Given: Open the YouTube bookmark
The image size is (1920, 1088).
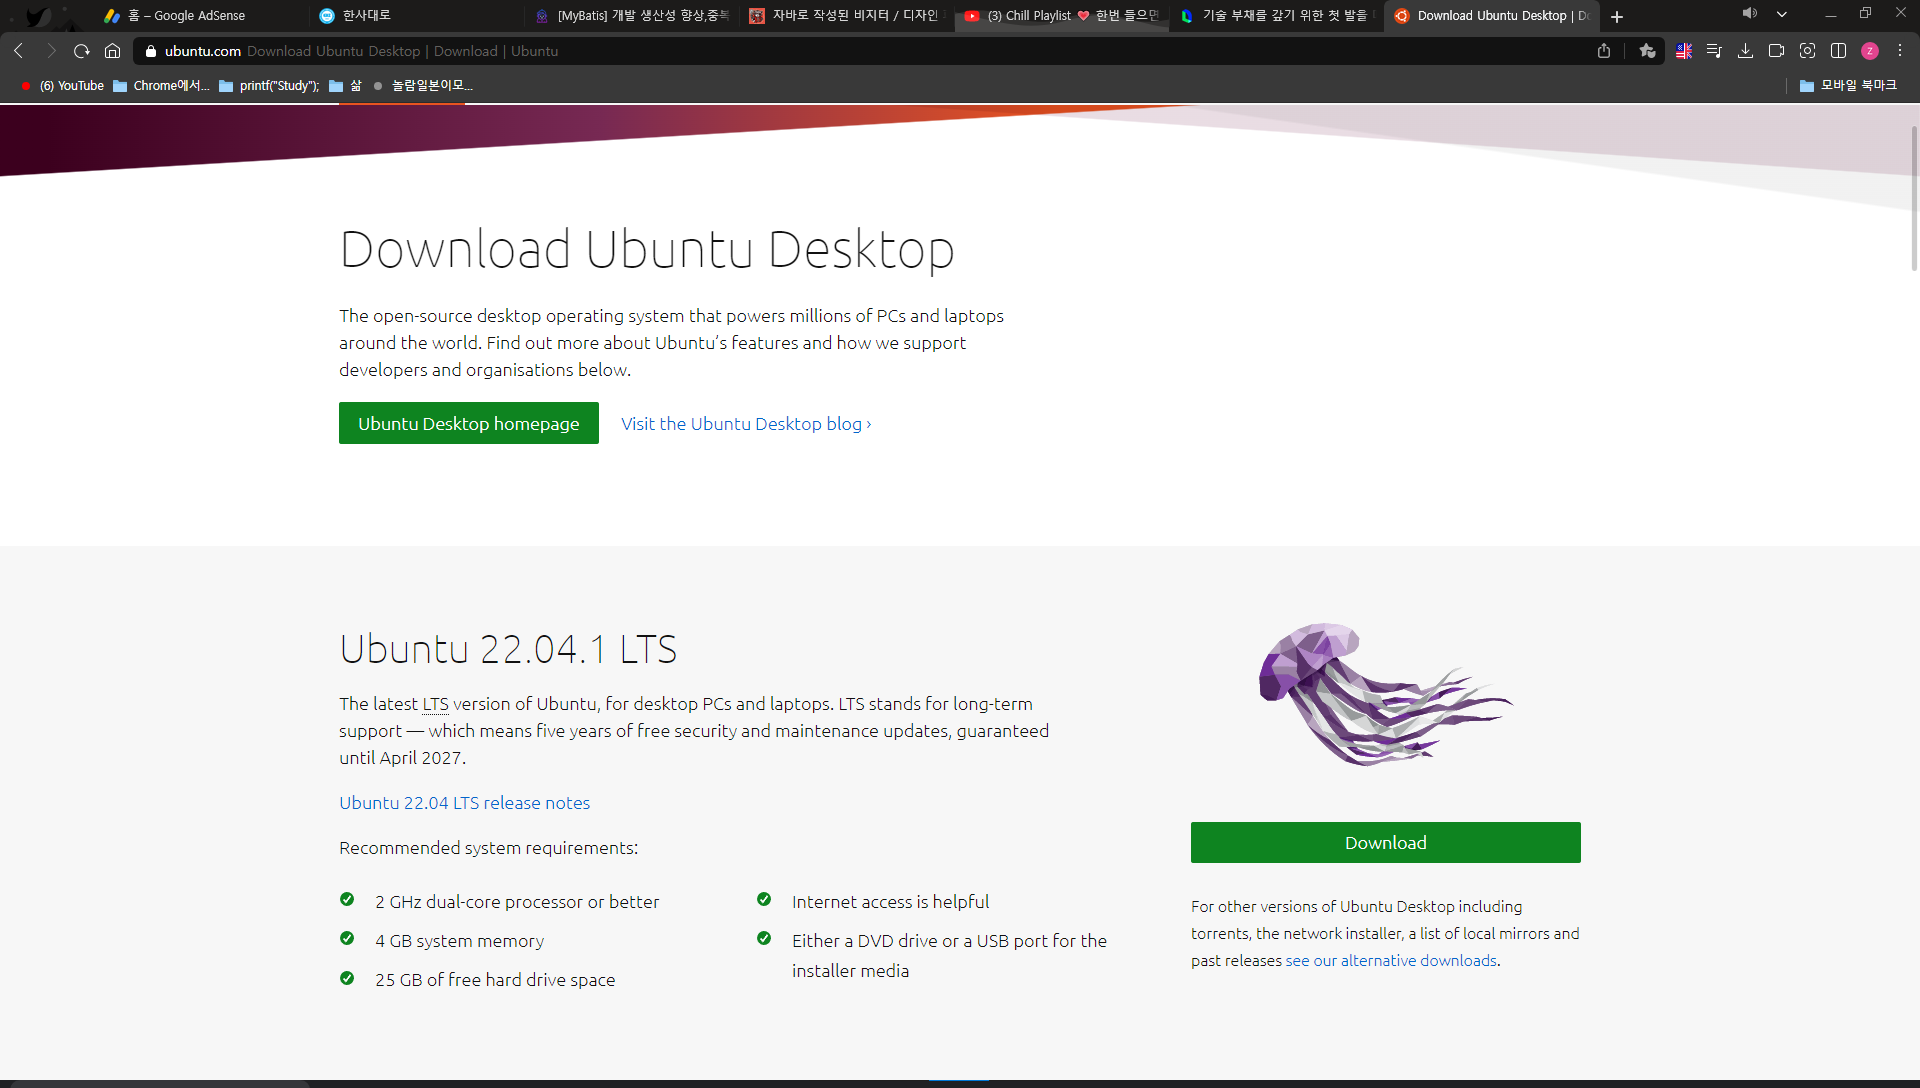Looking at the screenshot, I should [x=62, y=86].
